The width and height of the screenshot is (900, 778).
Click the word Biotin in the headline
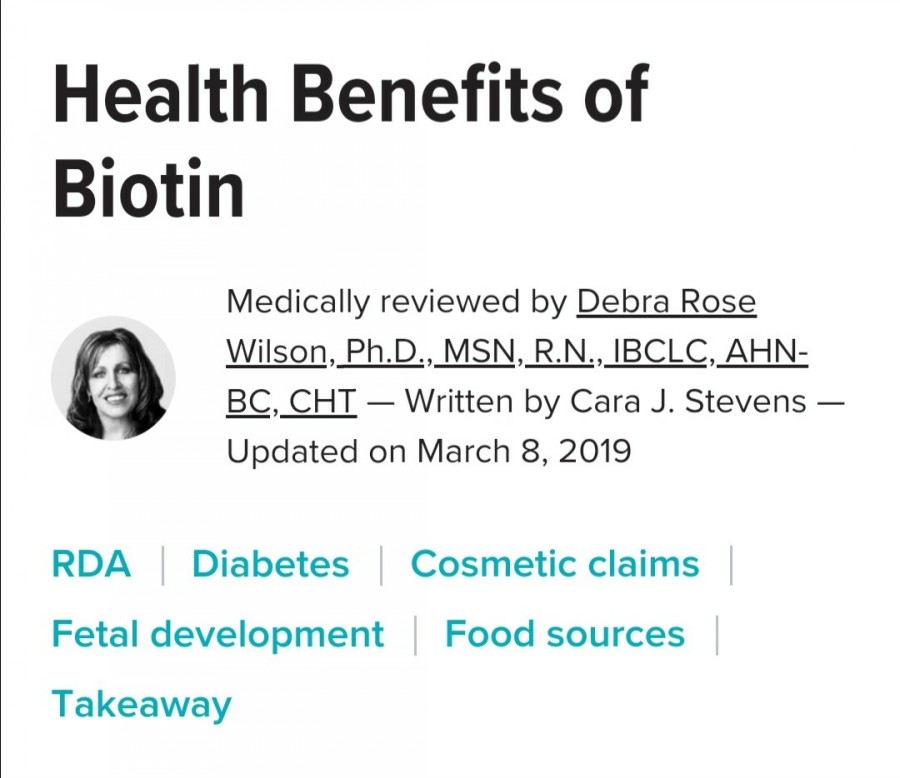(x=149, y=188)
